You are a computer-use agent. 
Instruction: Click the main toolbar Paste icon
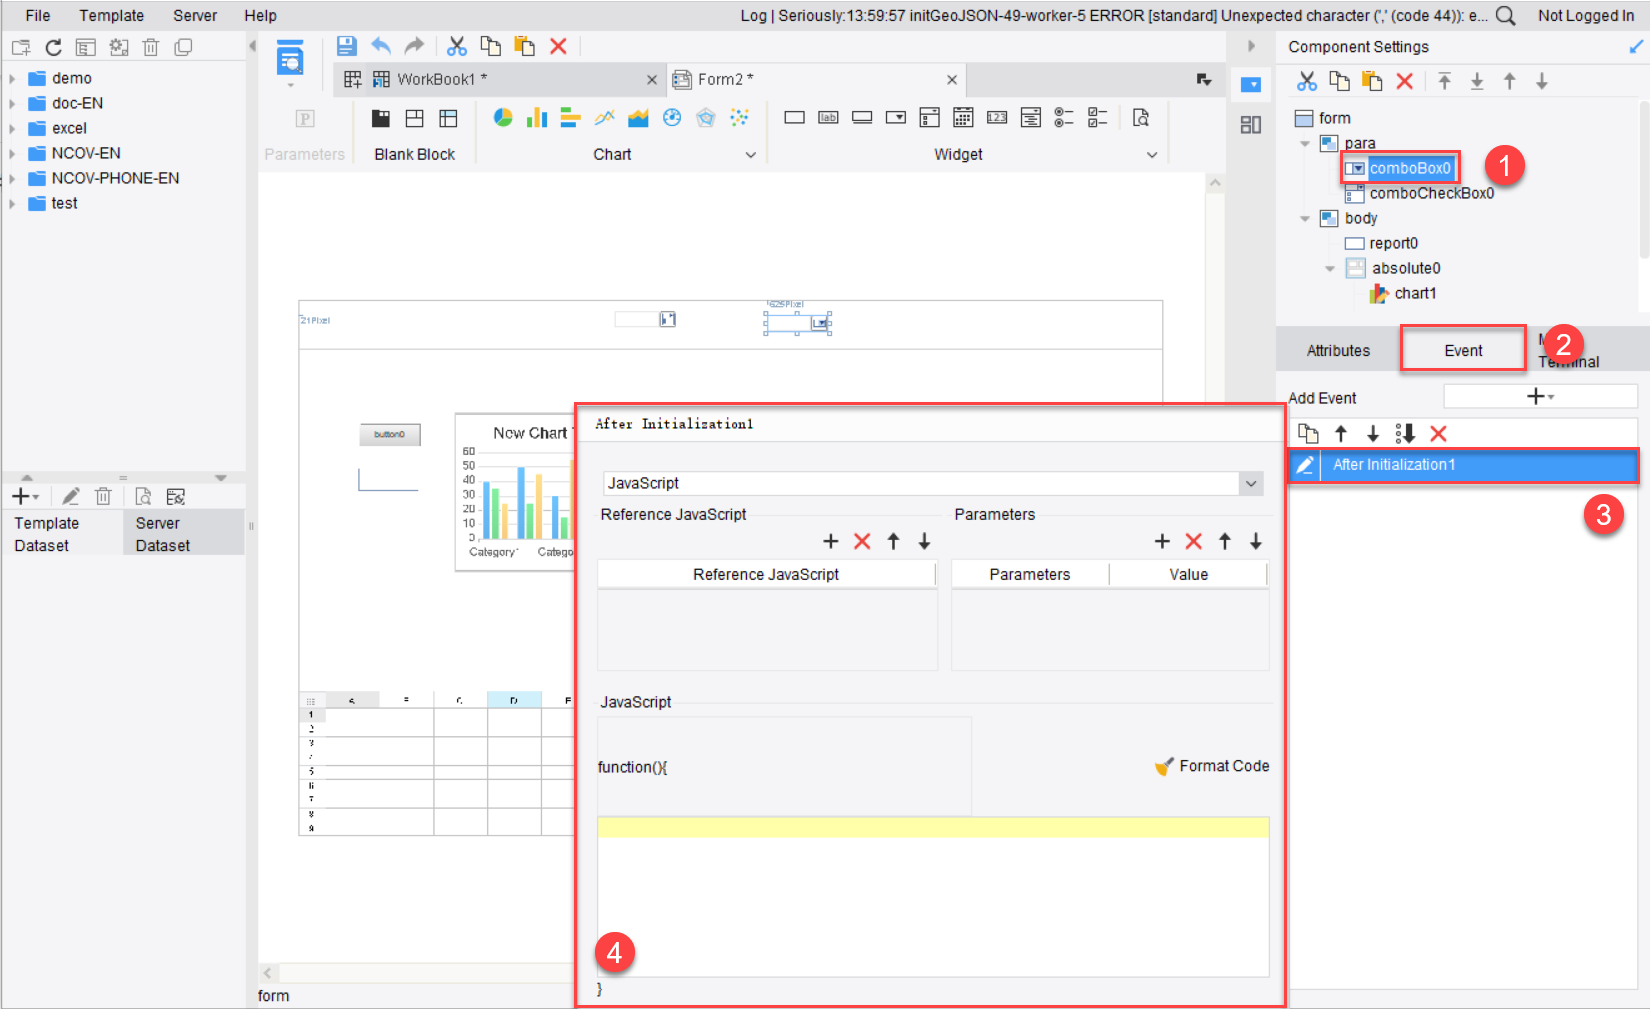pyautogui.click(x=524, y=46)
